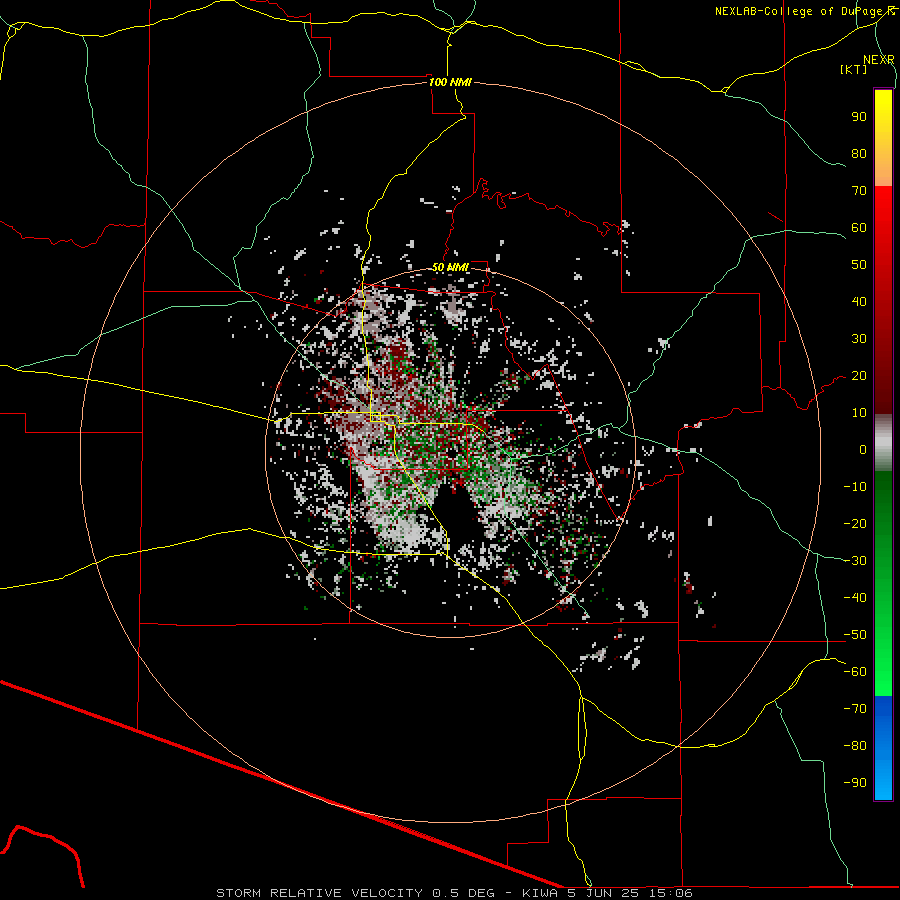Screen dimensions: 900x900
Task: Click the 80 value on the velocity scale
Action: click(859, 154)
